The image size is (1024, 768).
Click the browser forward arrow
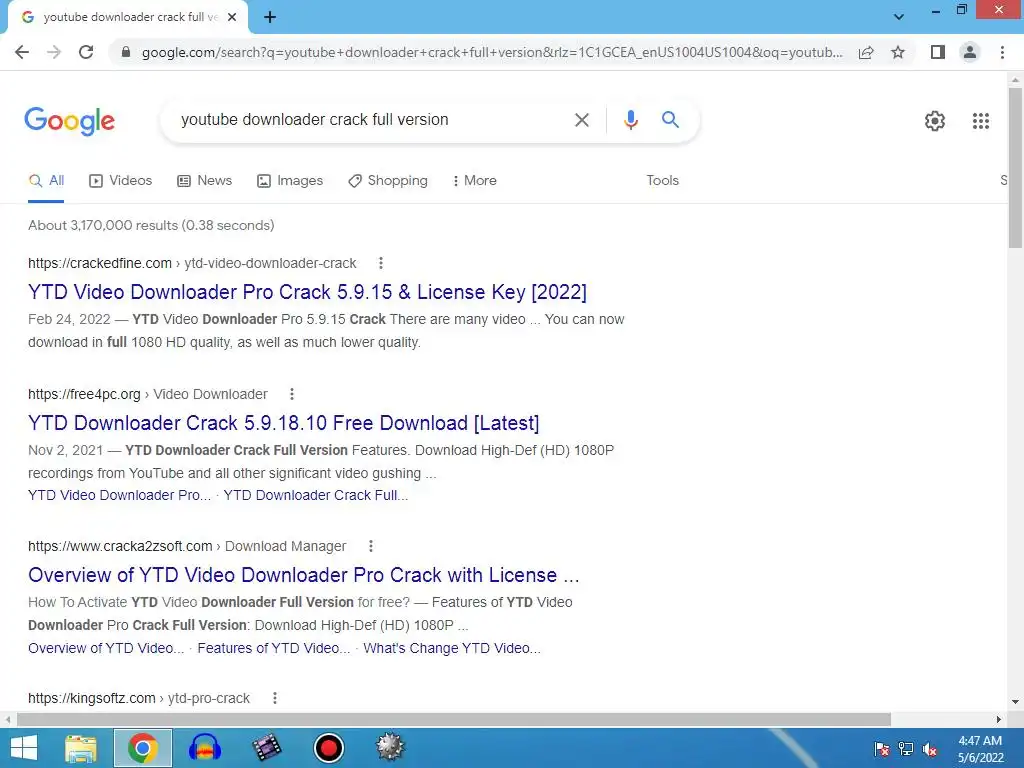(x=54, y=52)
